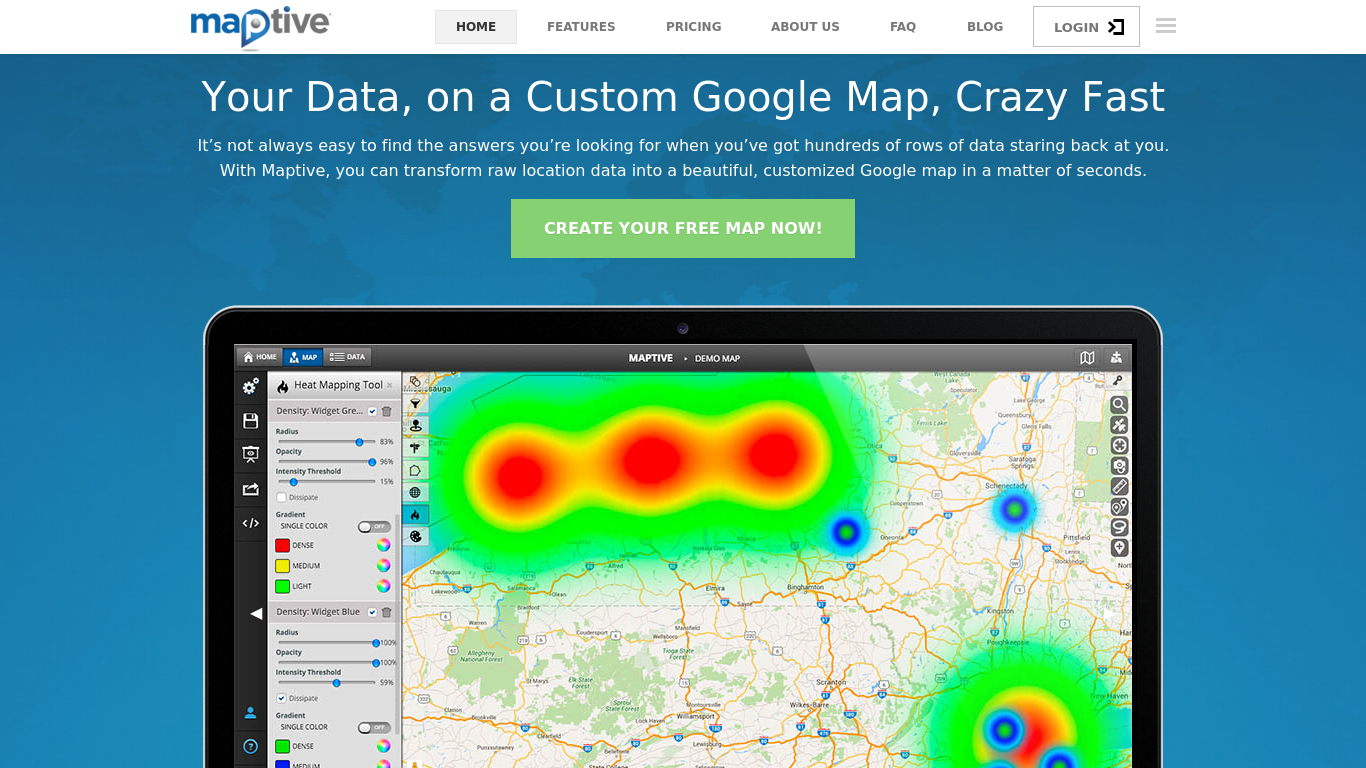1366x768 pixels.
Task: Open the embed code </> icon
Action: pyautogui.click(x=251, y=523)
